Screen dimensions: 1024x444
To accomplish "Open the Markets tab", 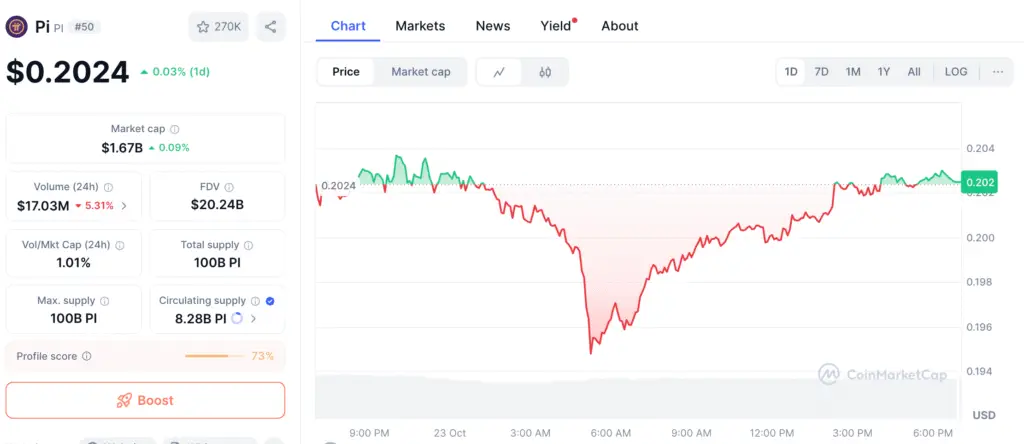I will pos(420,26).
